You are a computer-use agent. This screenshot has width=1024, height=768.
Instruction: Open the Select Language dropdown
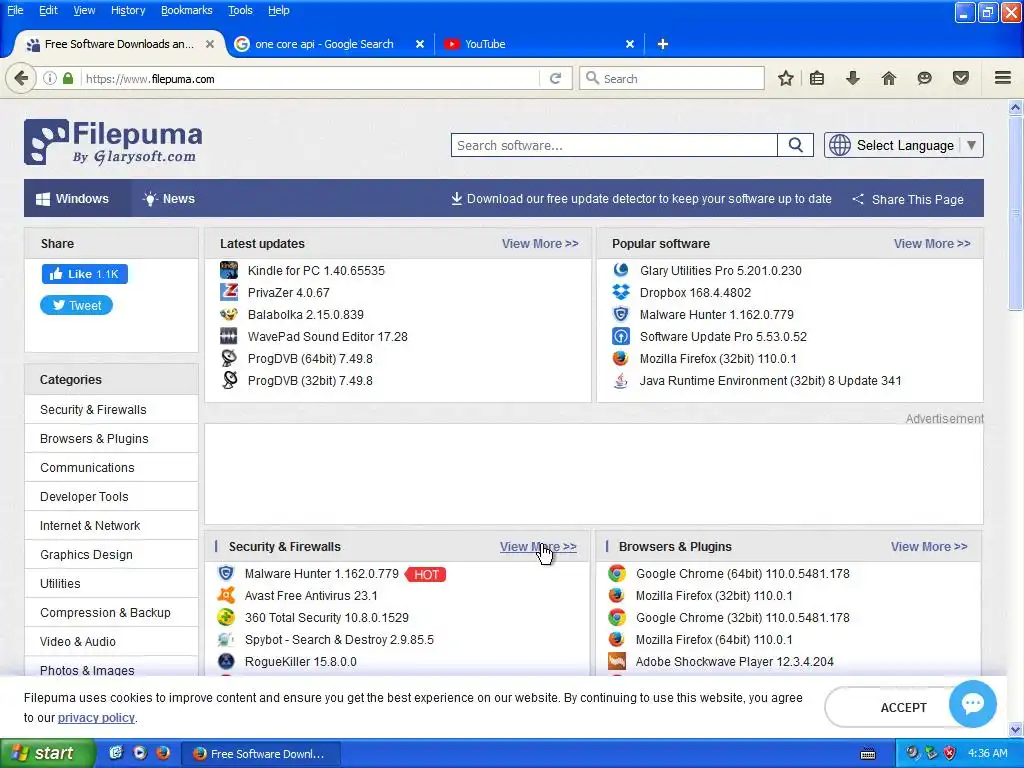[904, 145]
